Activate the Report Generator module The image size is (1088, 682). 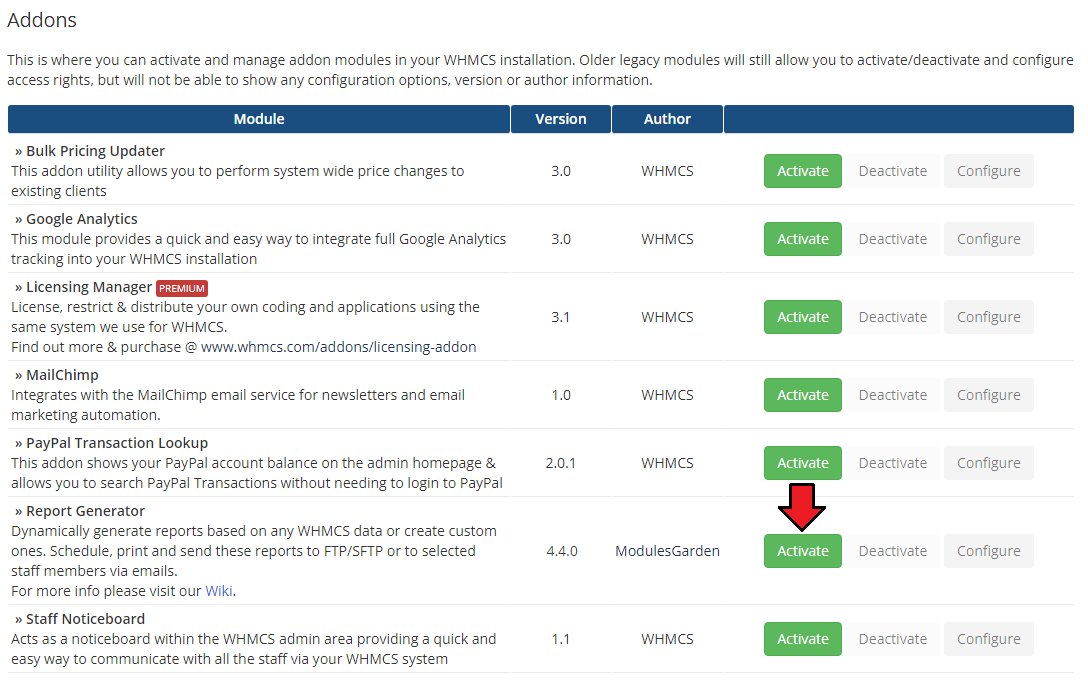tap(803, 551)
